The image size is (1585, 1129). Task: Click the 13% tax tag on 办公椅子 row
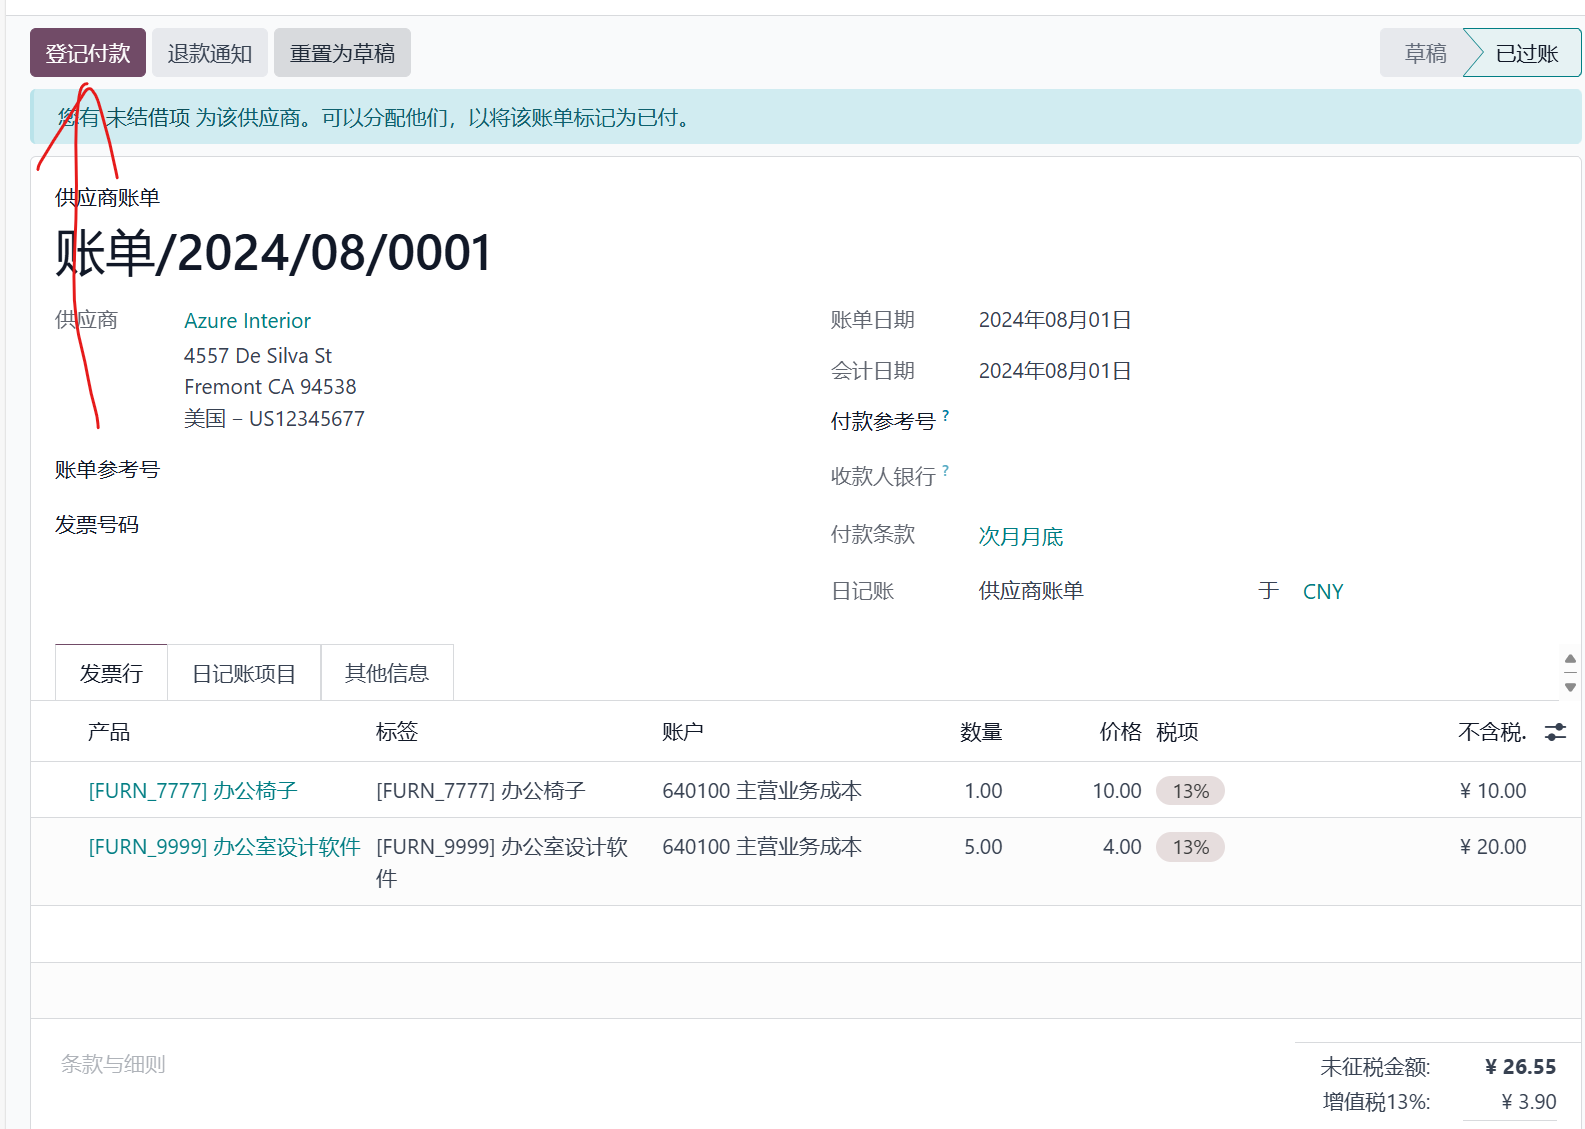click(1190, 791)
